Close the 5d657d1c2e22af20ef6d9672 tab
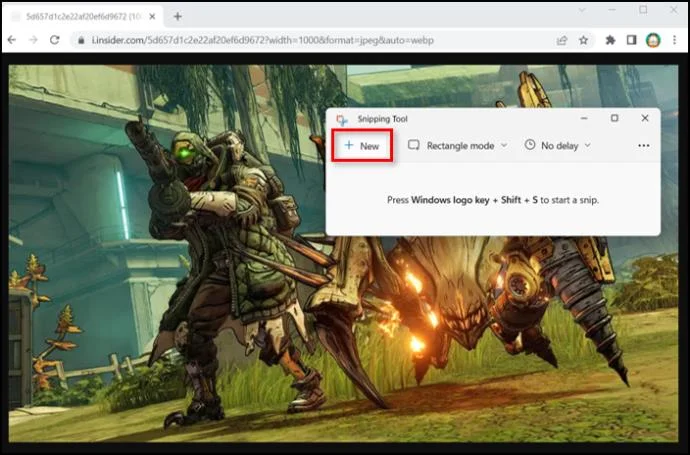 [152, 17]
